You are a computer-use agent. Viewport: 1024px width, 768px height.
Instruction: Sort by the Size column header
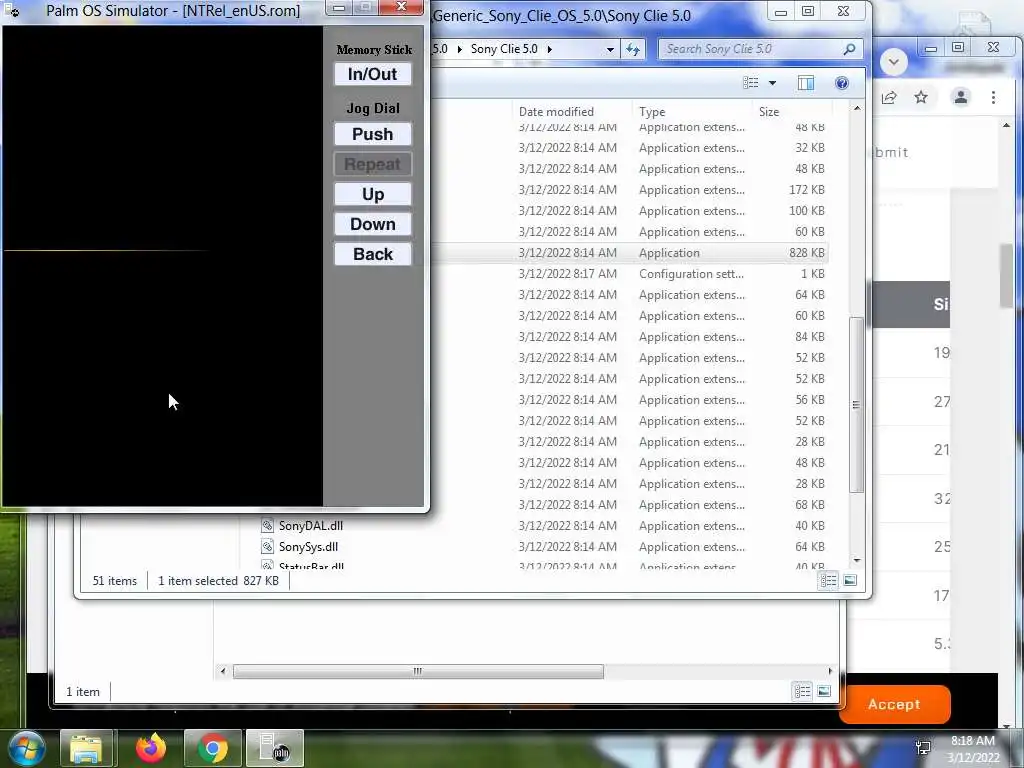[x=769, y=112]
